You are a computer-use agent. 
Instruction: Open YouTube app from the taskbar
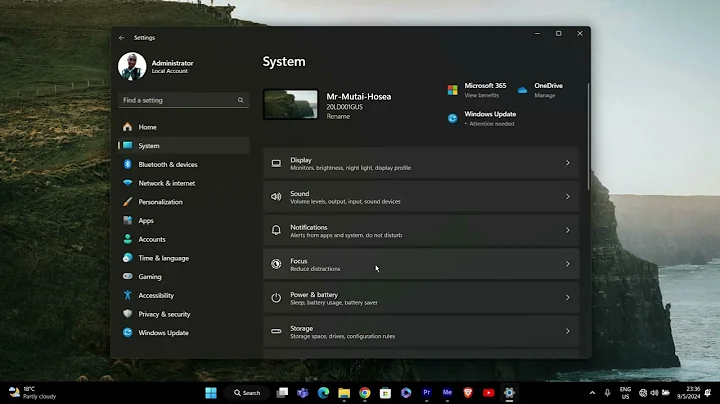(489, 393)
